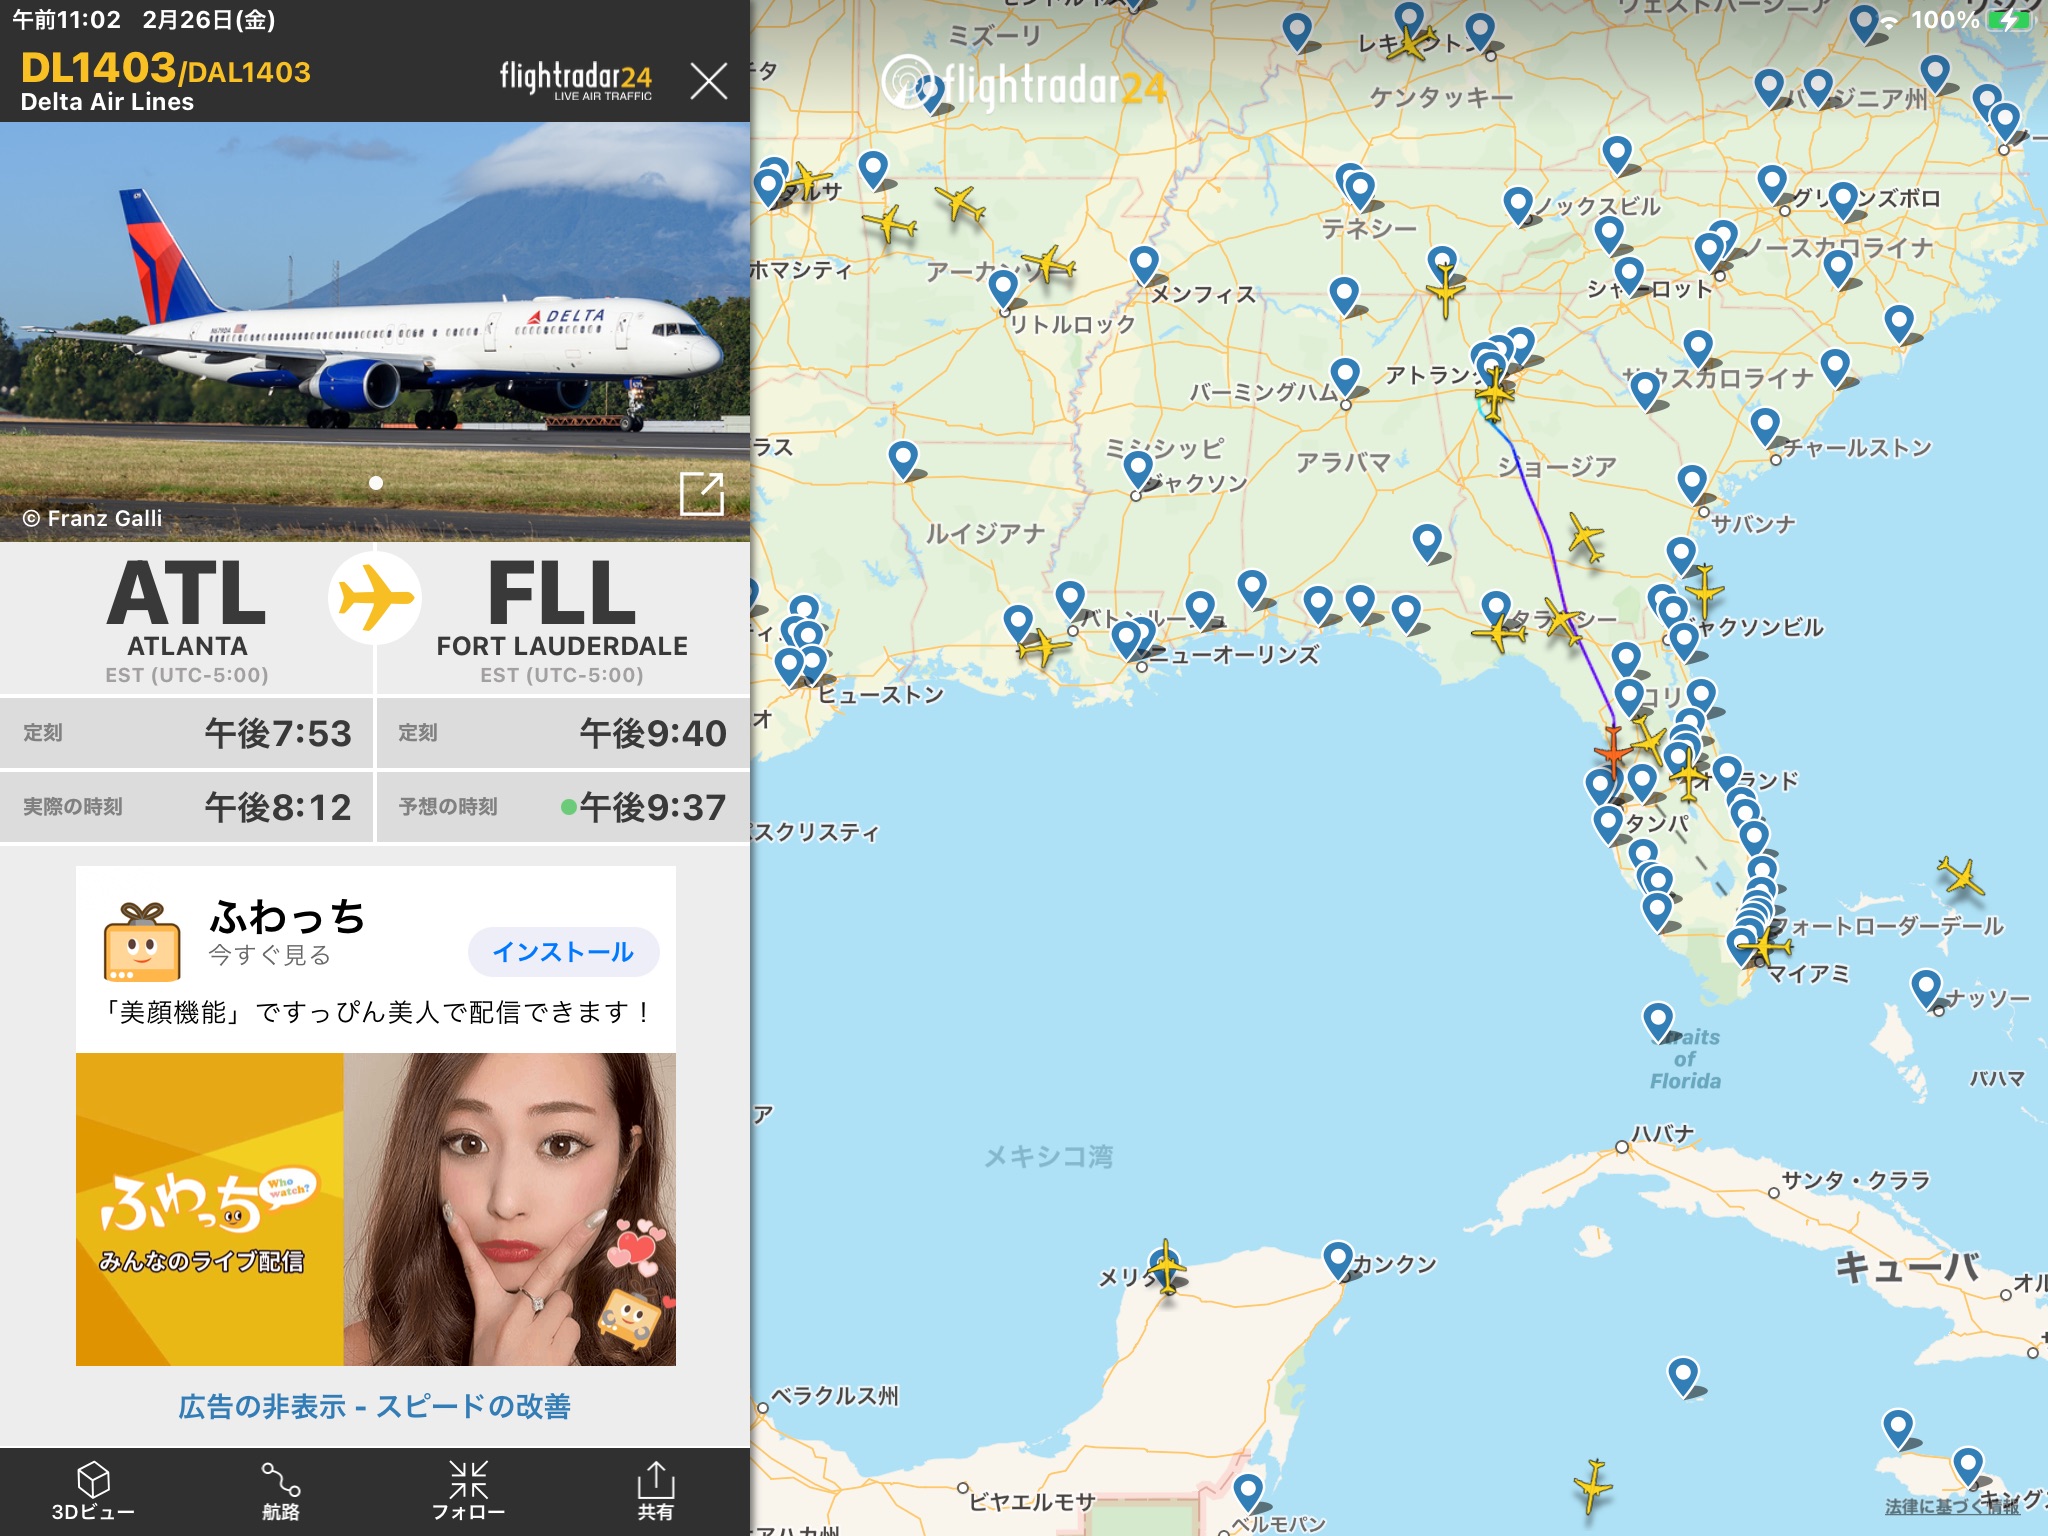Open the ふわっち ad image
The image size is (2048, 1536).
click(x=375, y=1209)
